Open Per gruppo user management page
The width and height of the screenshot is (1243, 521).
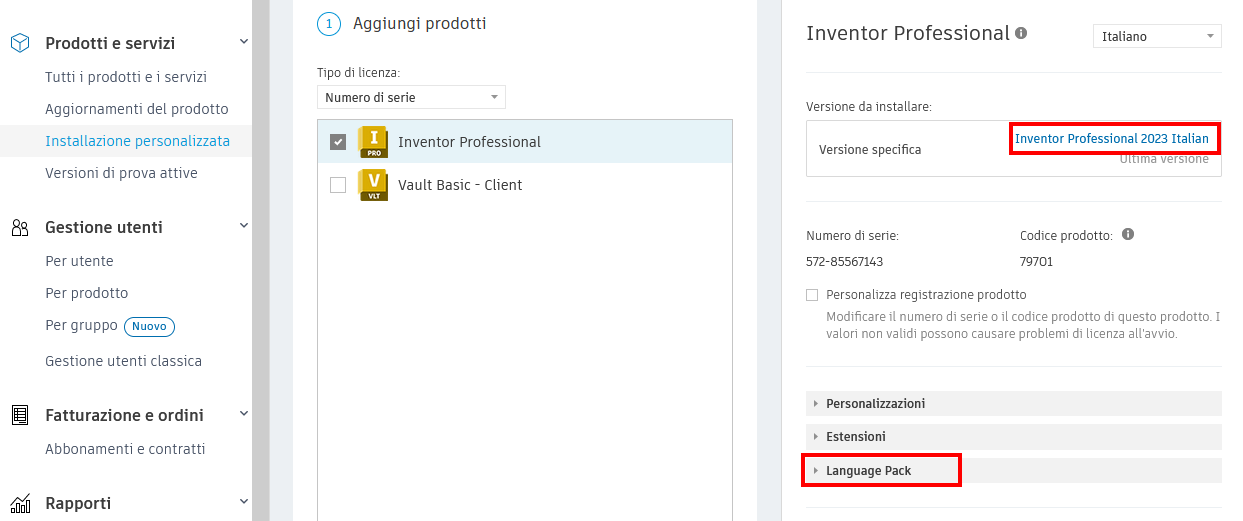click(81, 326)
